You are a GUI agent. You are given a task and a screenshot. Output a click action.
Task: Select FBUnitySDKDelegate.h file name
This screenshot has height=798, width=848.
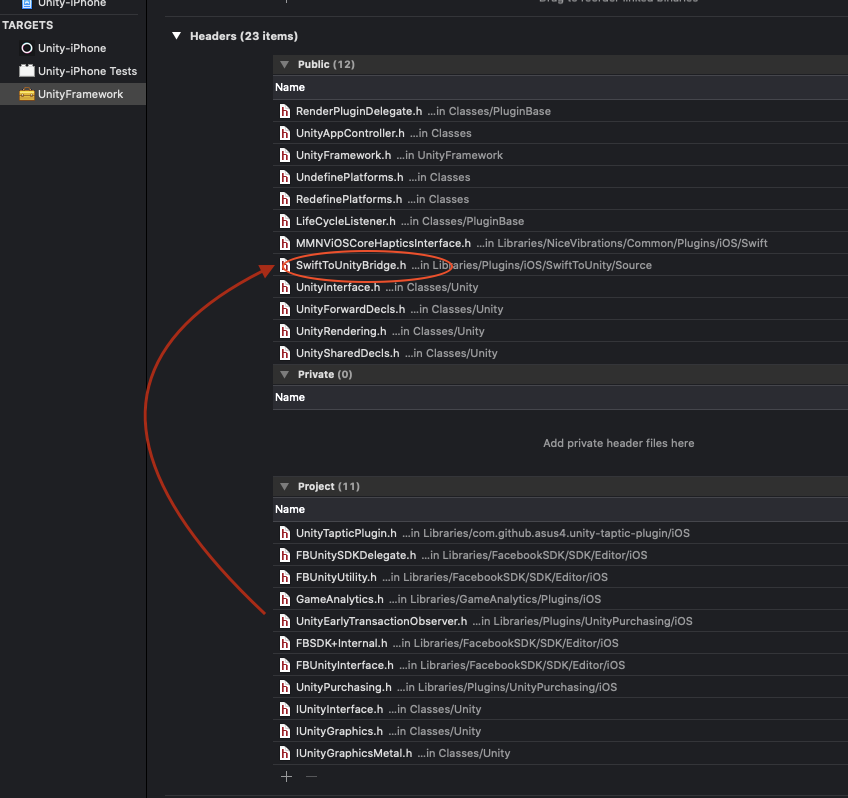pyautogui.click(x=356, y=555)
